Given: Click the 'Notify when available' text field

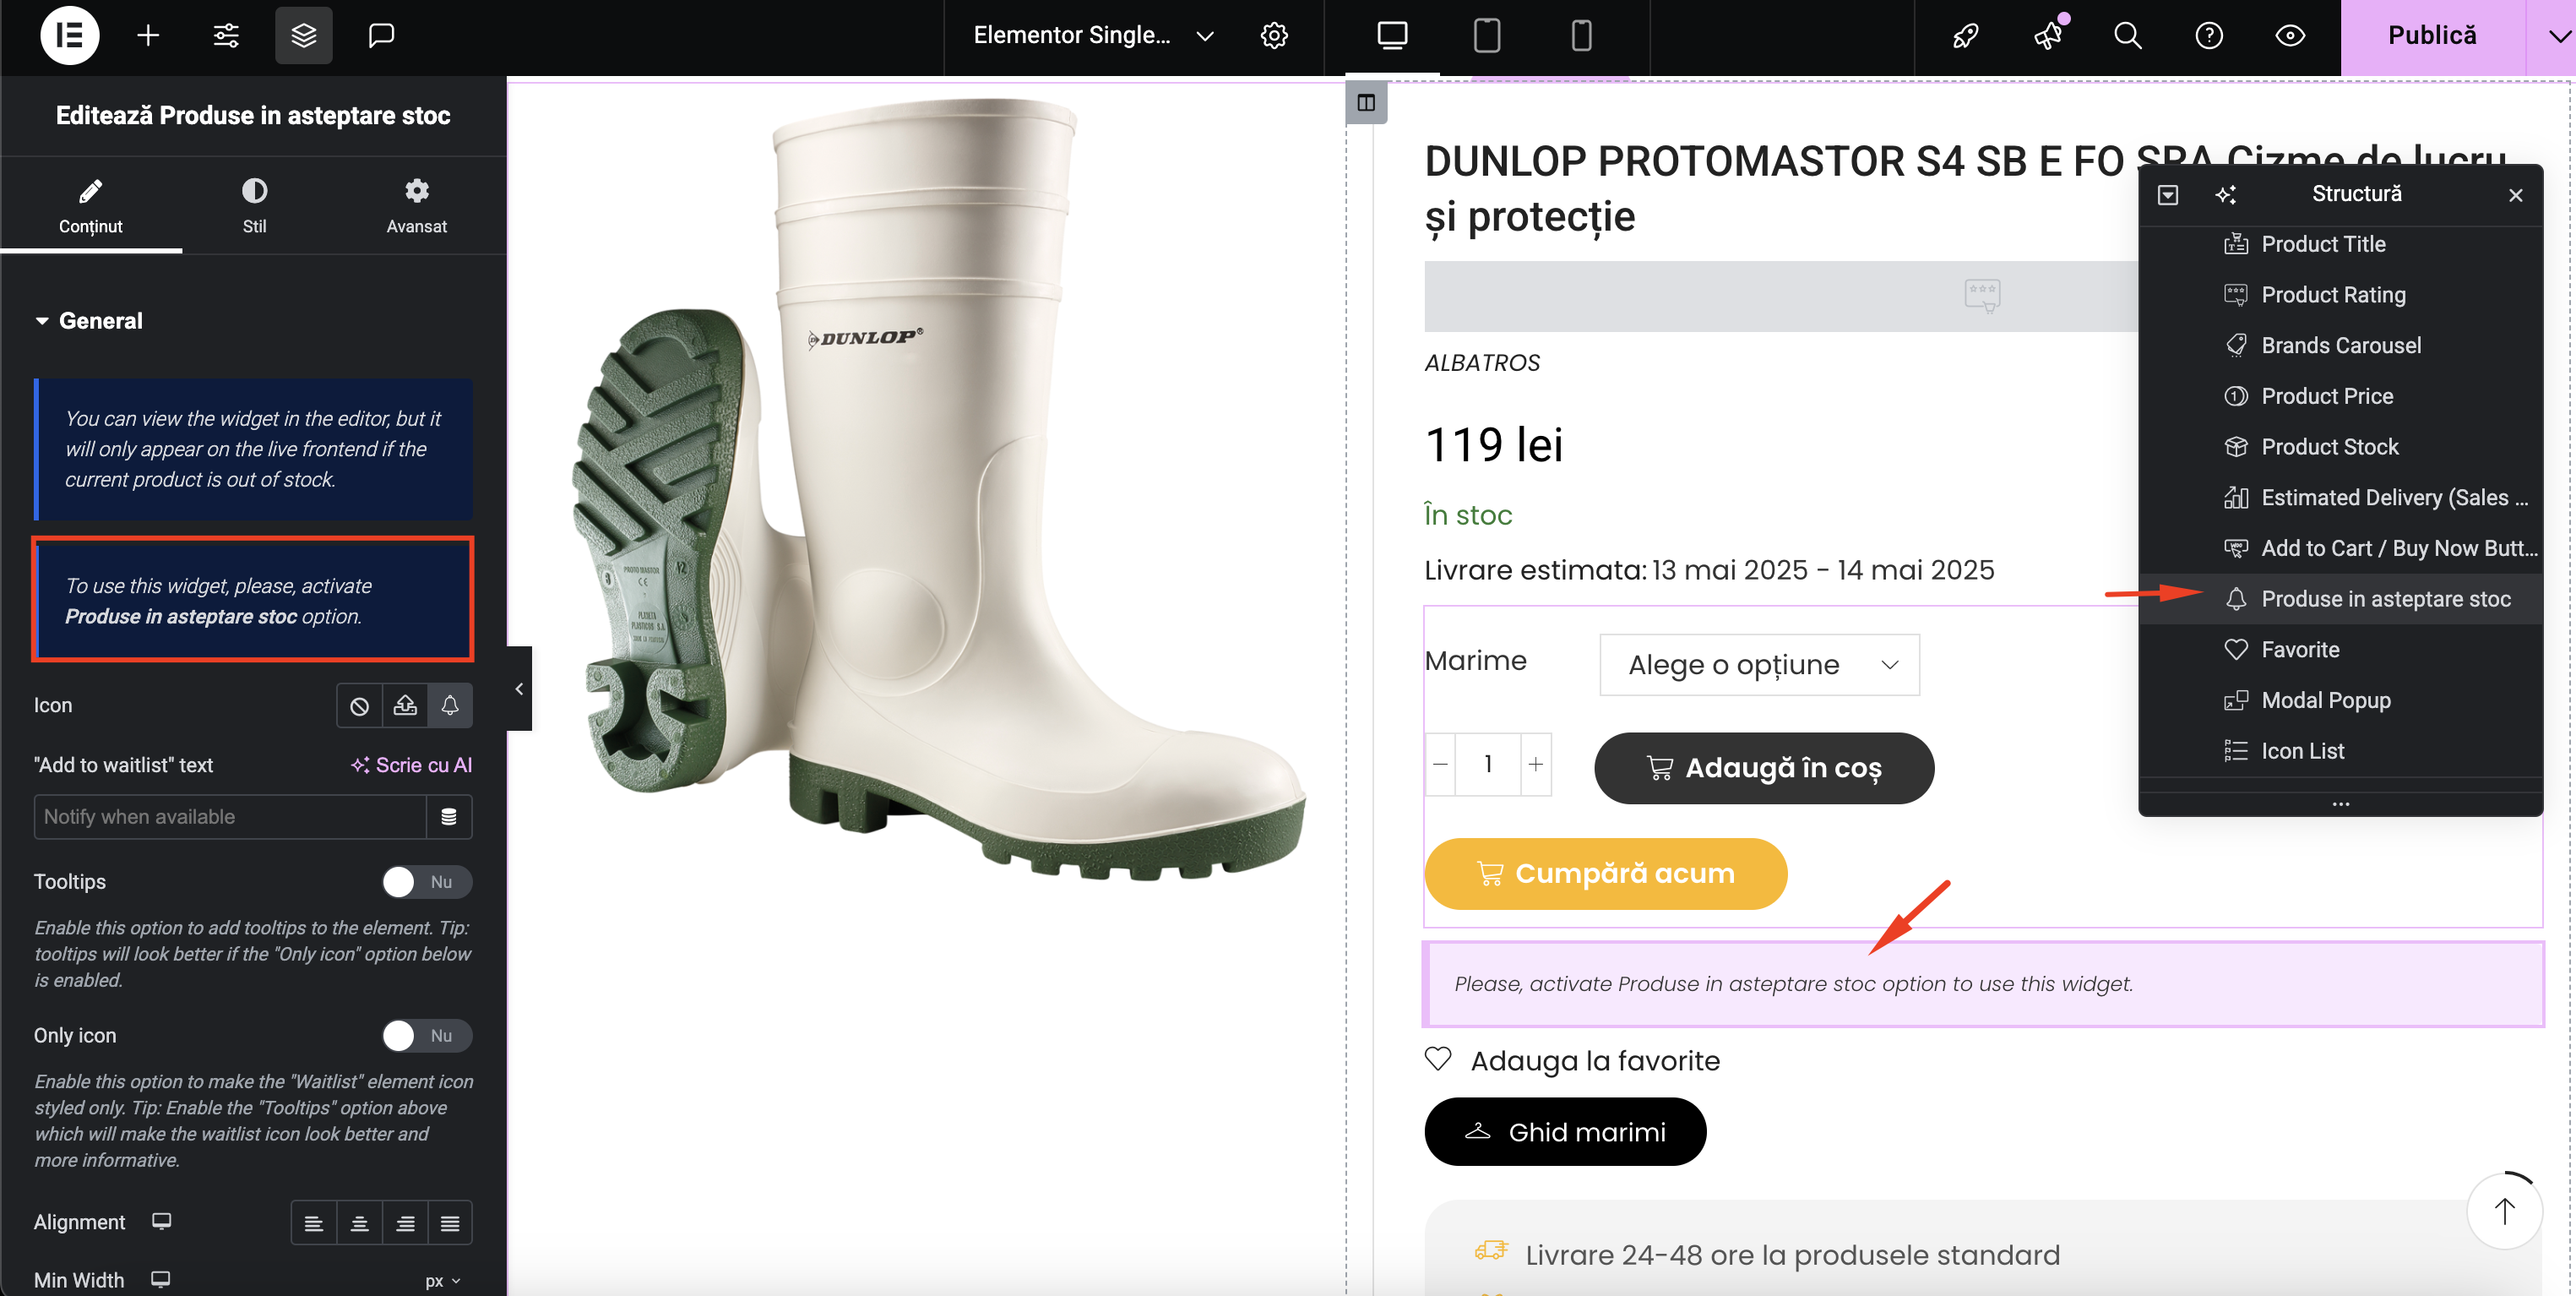Looking at the screenshot, I should [230, 817].
